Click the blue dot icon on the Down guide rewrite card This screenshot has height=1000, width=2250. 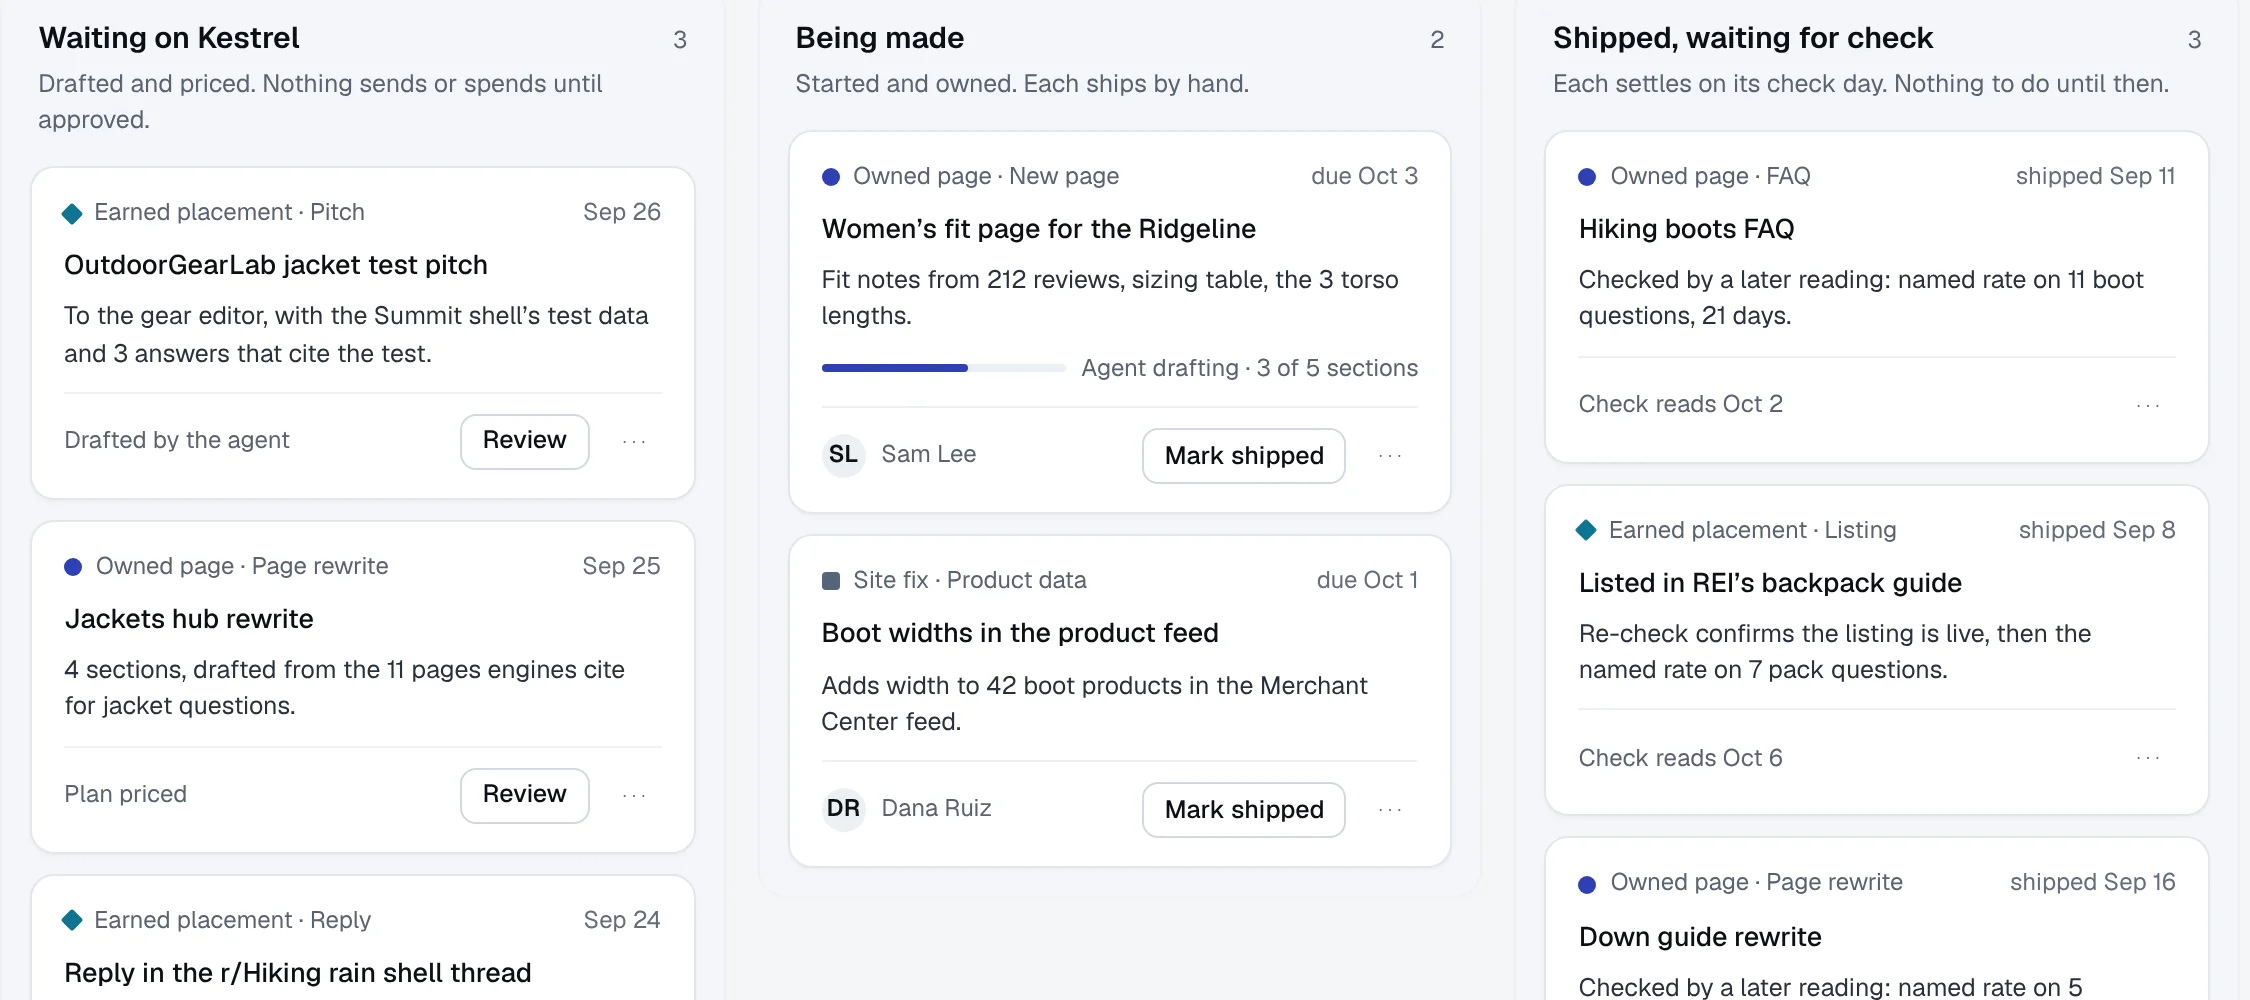click(x=1587, y=884)
